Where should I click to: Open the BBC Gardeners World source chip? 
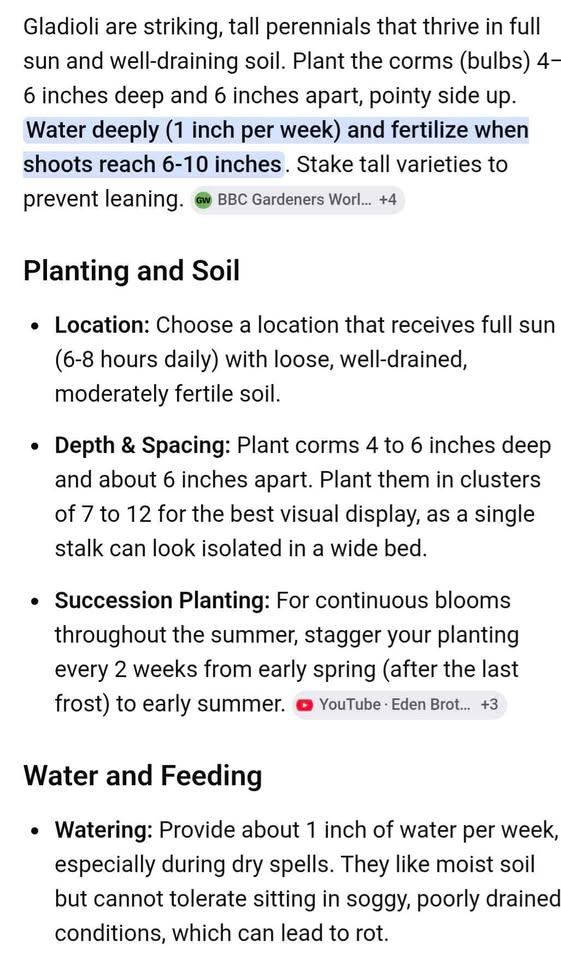298,200
